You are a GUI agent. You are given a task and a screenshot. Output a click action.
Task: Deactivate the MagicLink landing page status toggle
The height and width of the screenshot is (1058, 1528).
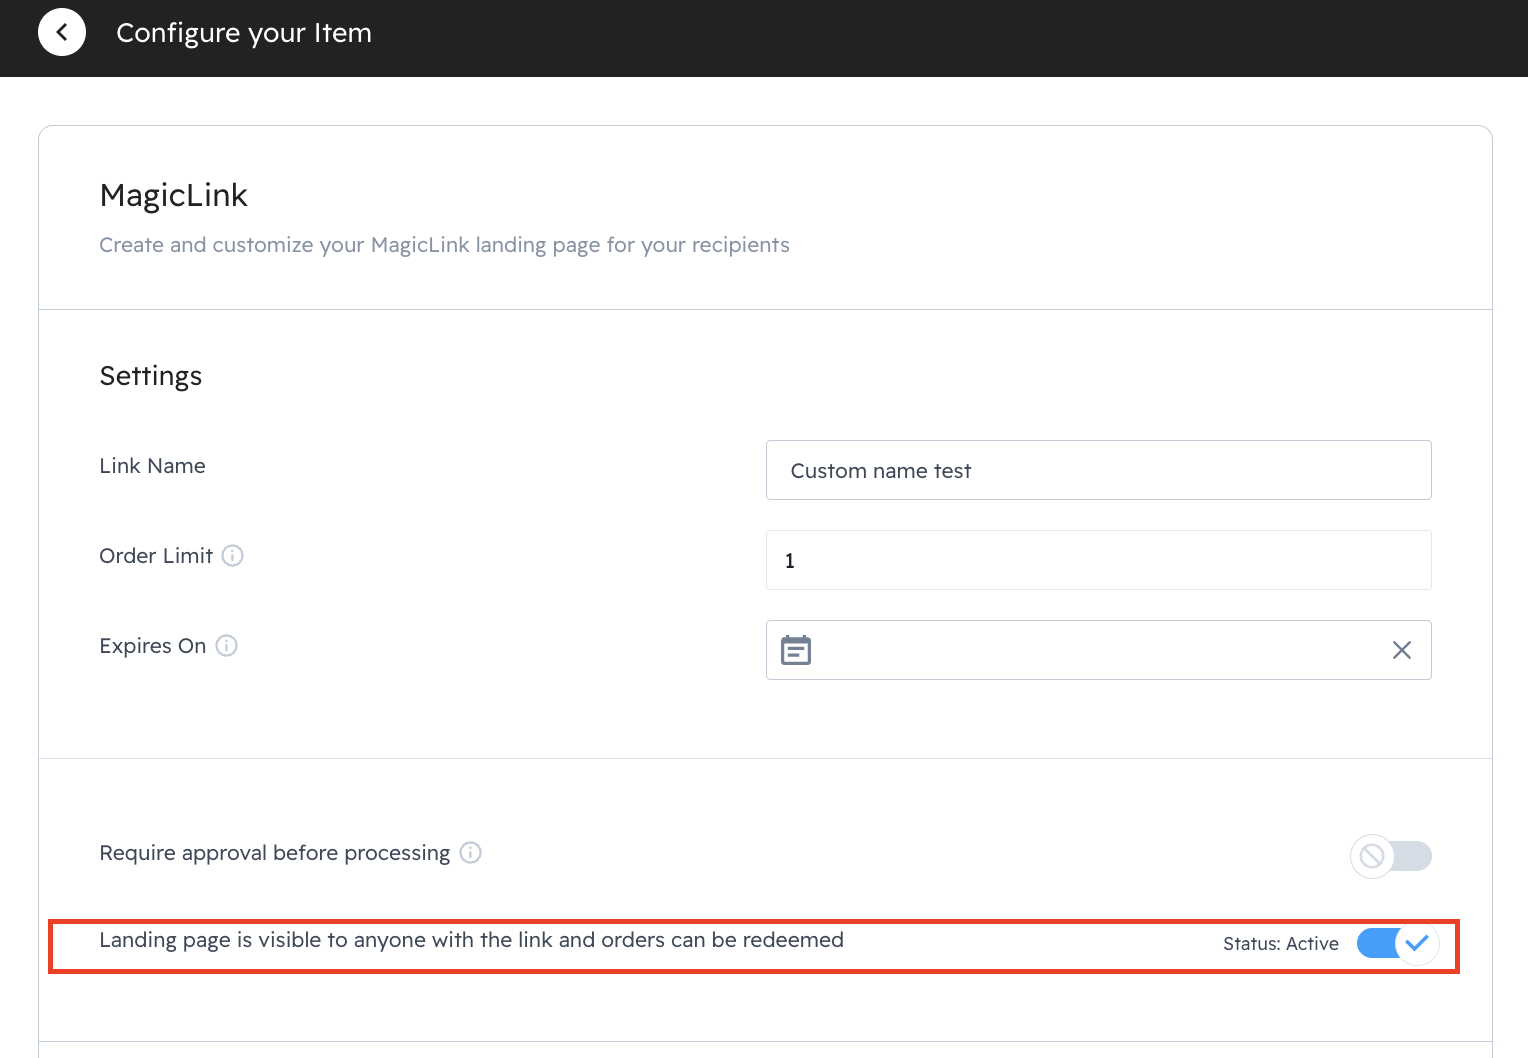(1390, 943)
